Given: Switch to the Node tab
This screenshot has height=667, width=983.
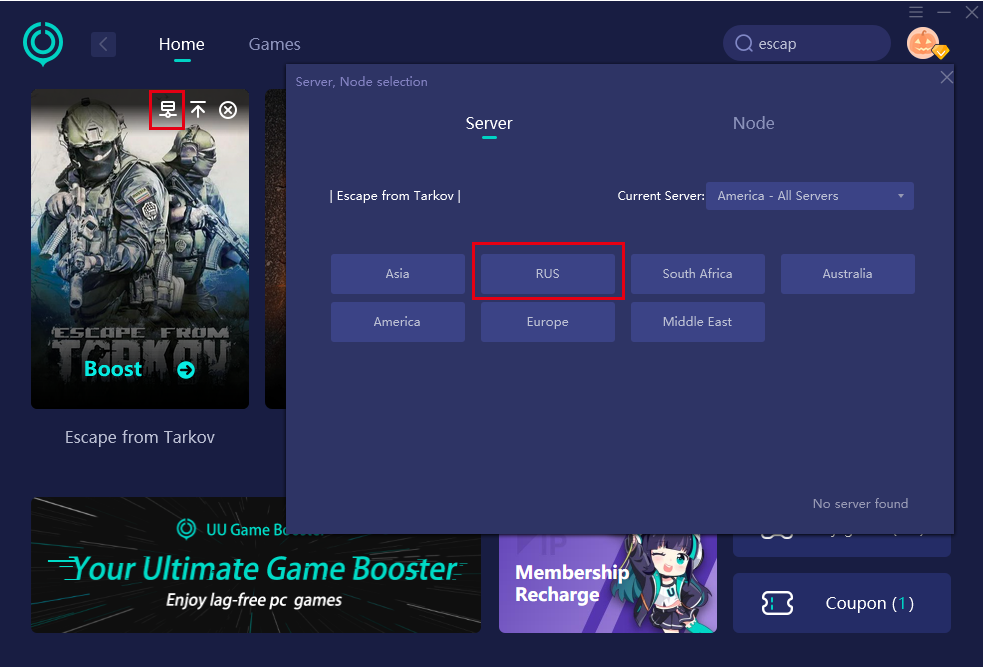Looking at the screenshot, I should click(x=754, y=123).
